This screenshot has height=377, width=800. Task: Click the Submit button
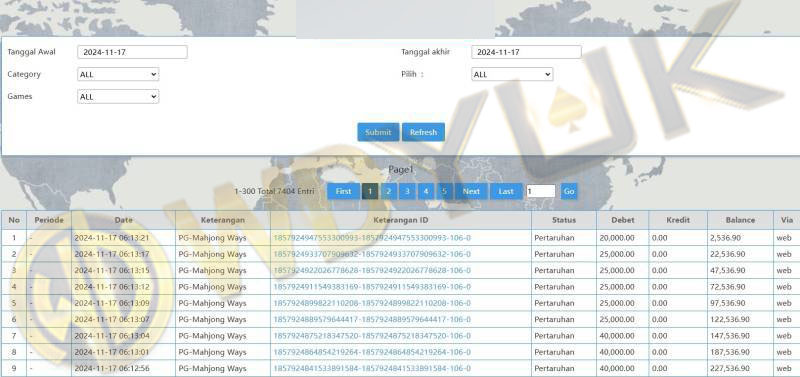[x=378, y=132]
